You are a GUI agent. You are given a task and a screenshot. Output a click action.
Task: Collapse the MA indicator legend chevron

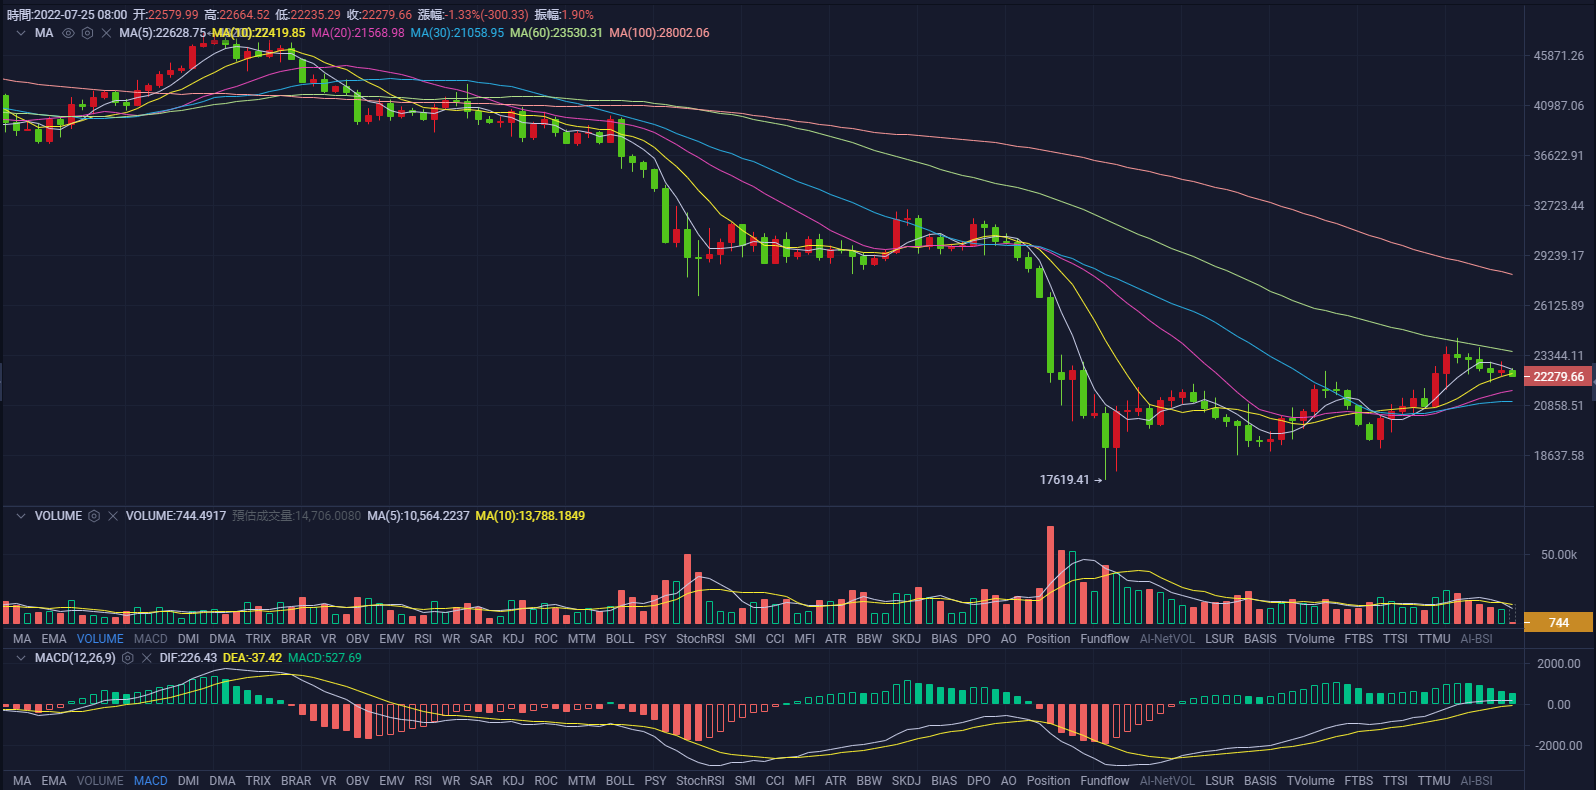tap(21, 33)
